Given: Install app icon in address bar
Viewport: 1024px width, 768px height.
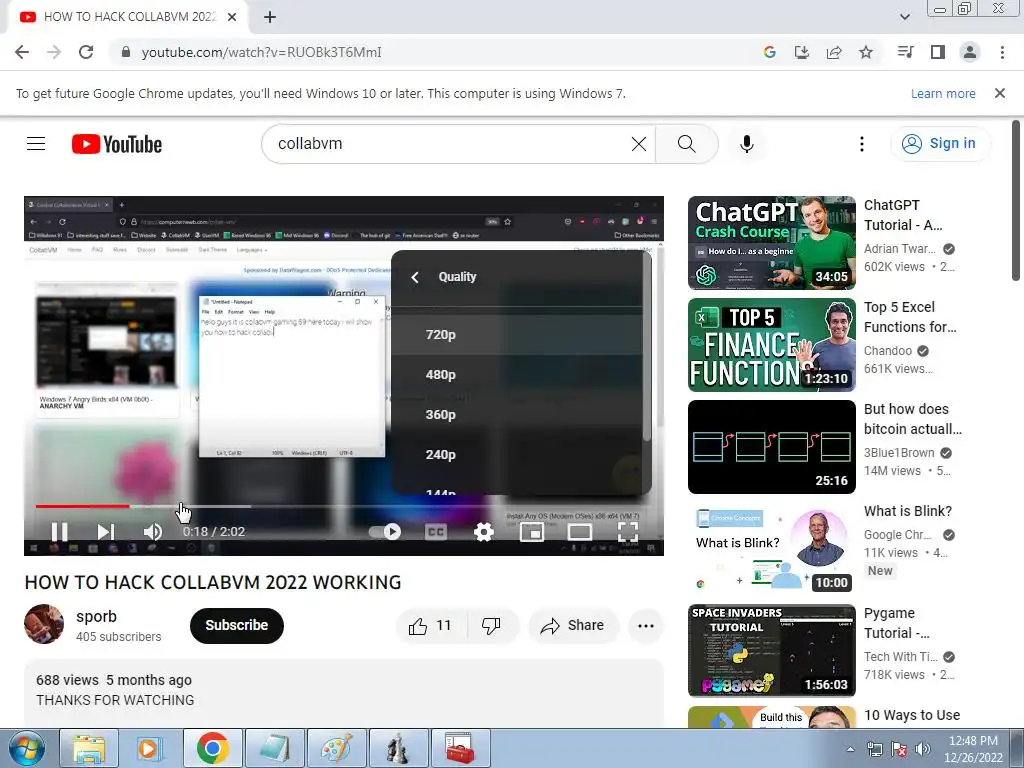Looking at the screenshot, I should point(801,52).
